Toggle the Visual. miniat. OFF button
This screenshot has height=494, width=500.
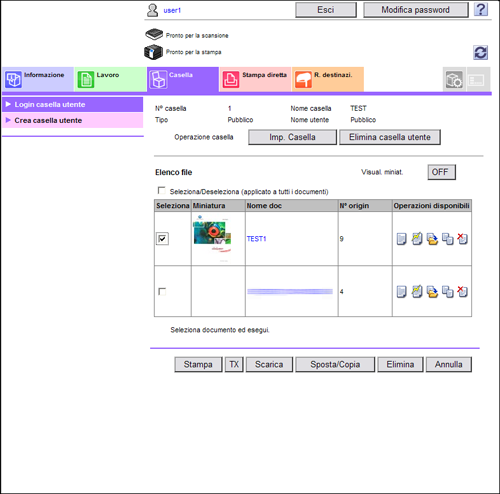pyautogui.click(x=441, y=172)
